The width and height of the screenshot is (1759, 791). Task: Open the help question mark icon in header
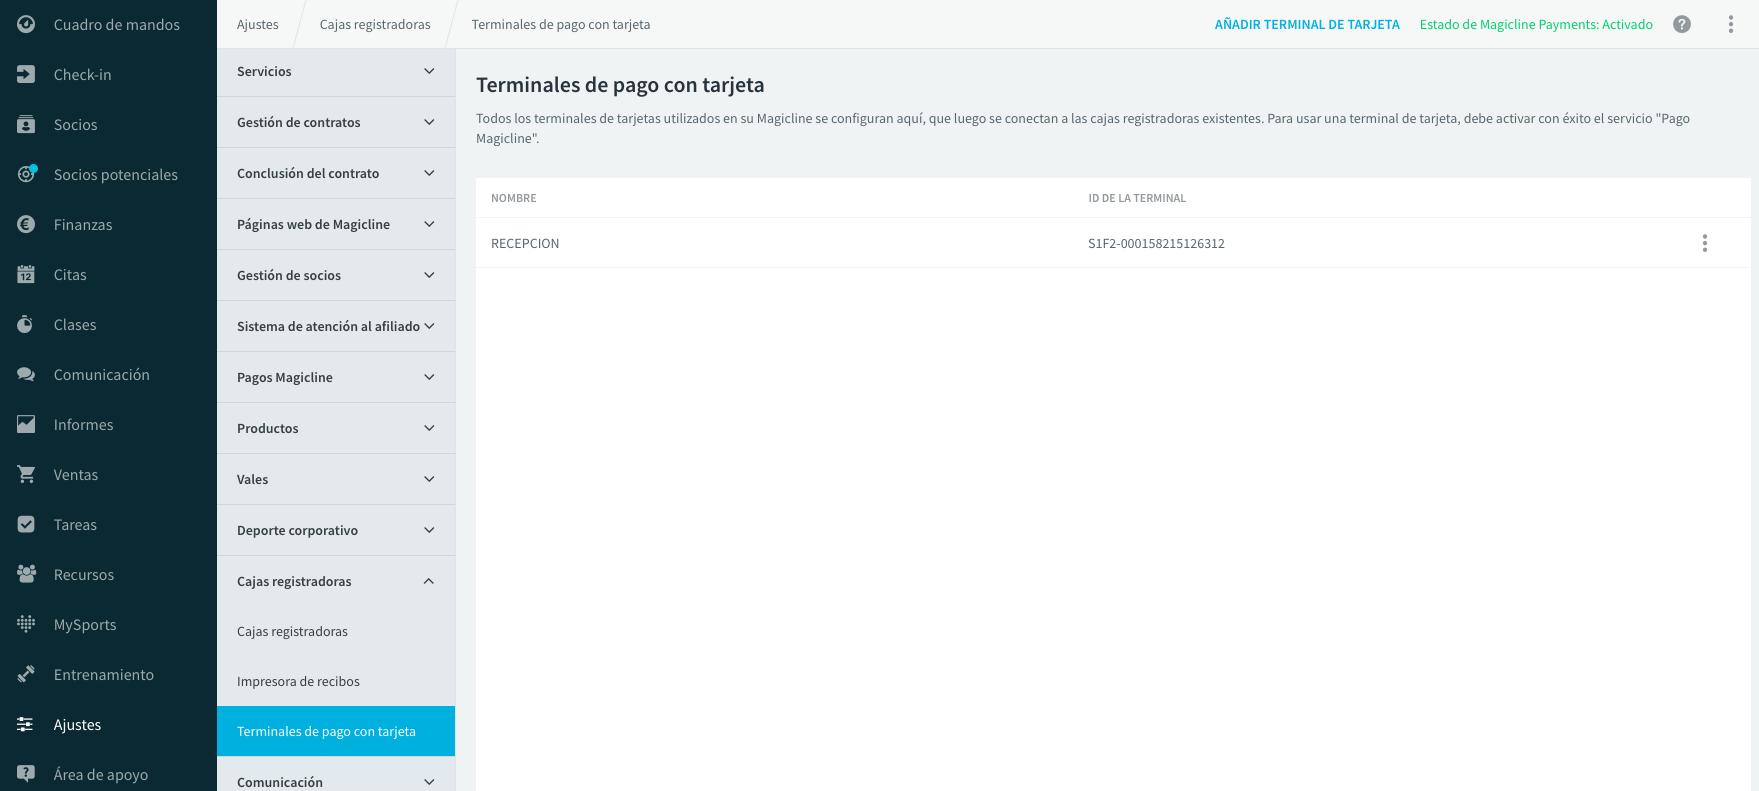click(1682, 24)
